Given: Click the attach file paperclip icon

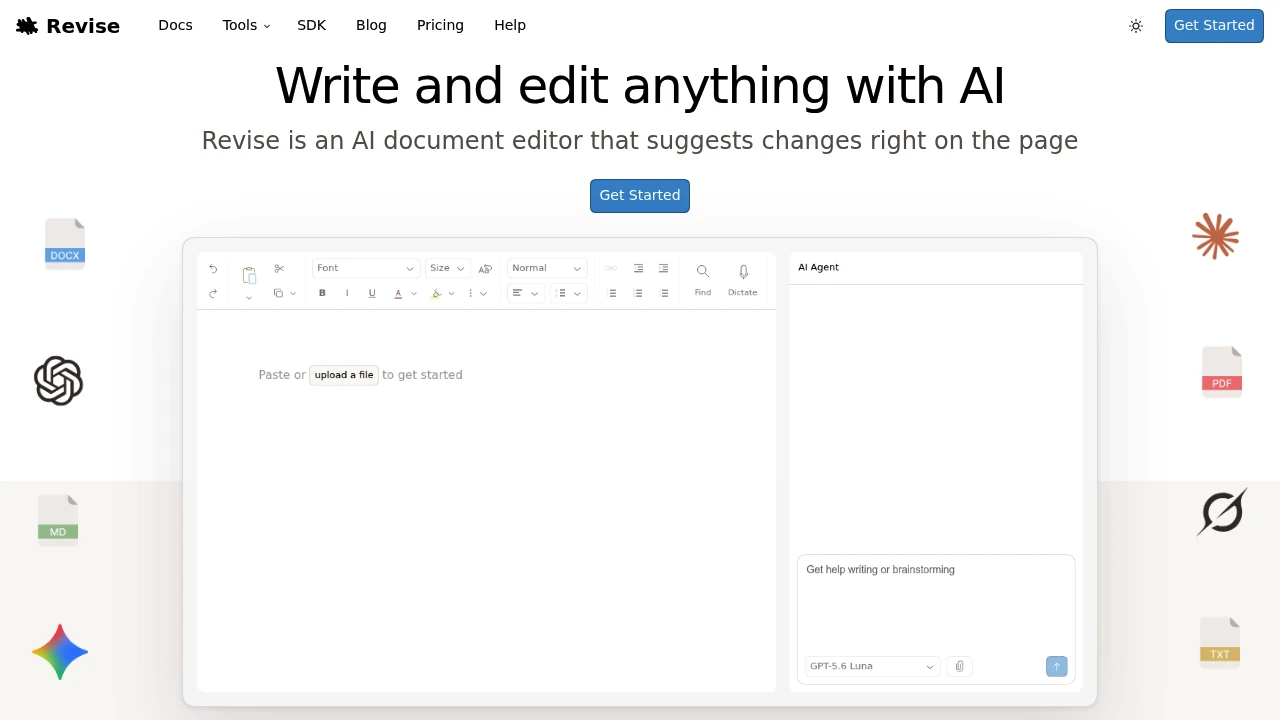Looking at the screenshot, I should (959, 666).
